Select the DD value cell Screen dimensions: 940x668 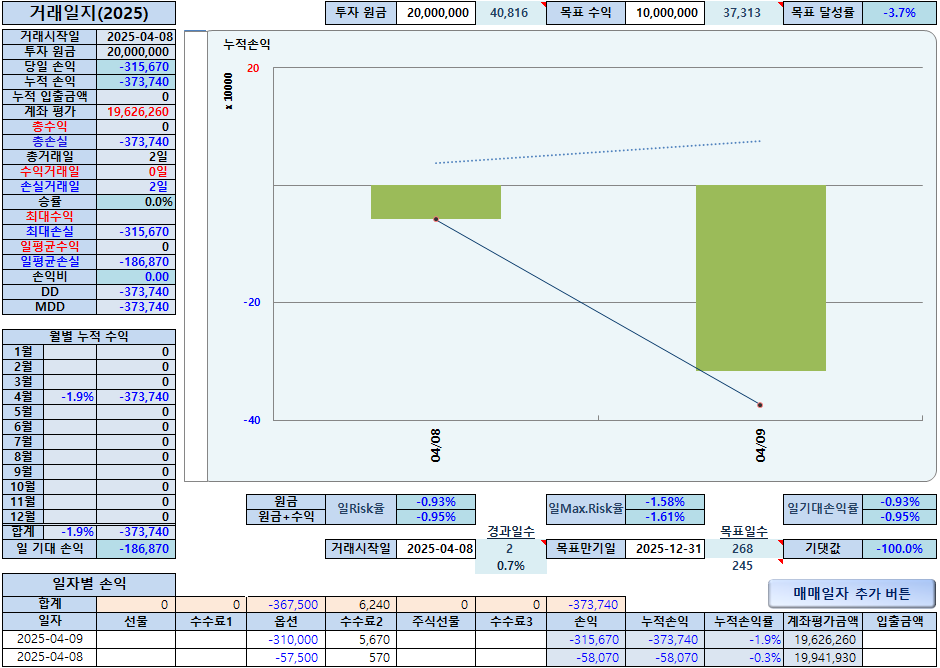(136, 291)
